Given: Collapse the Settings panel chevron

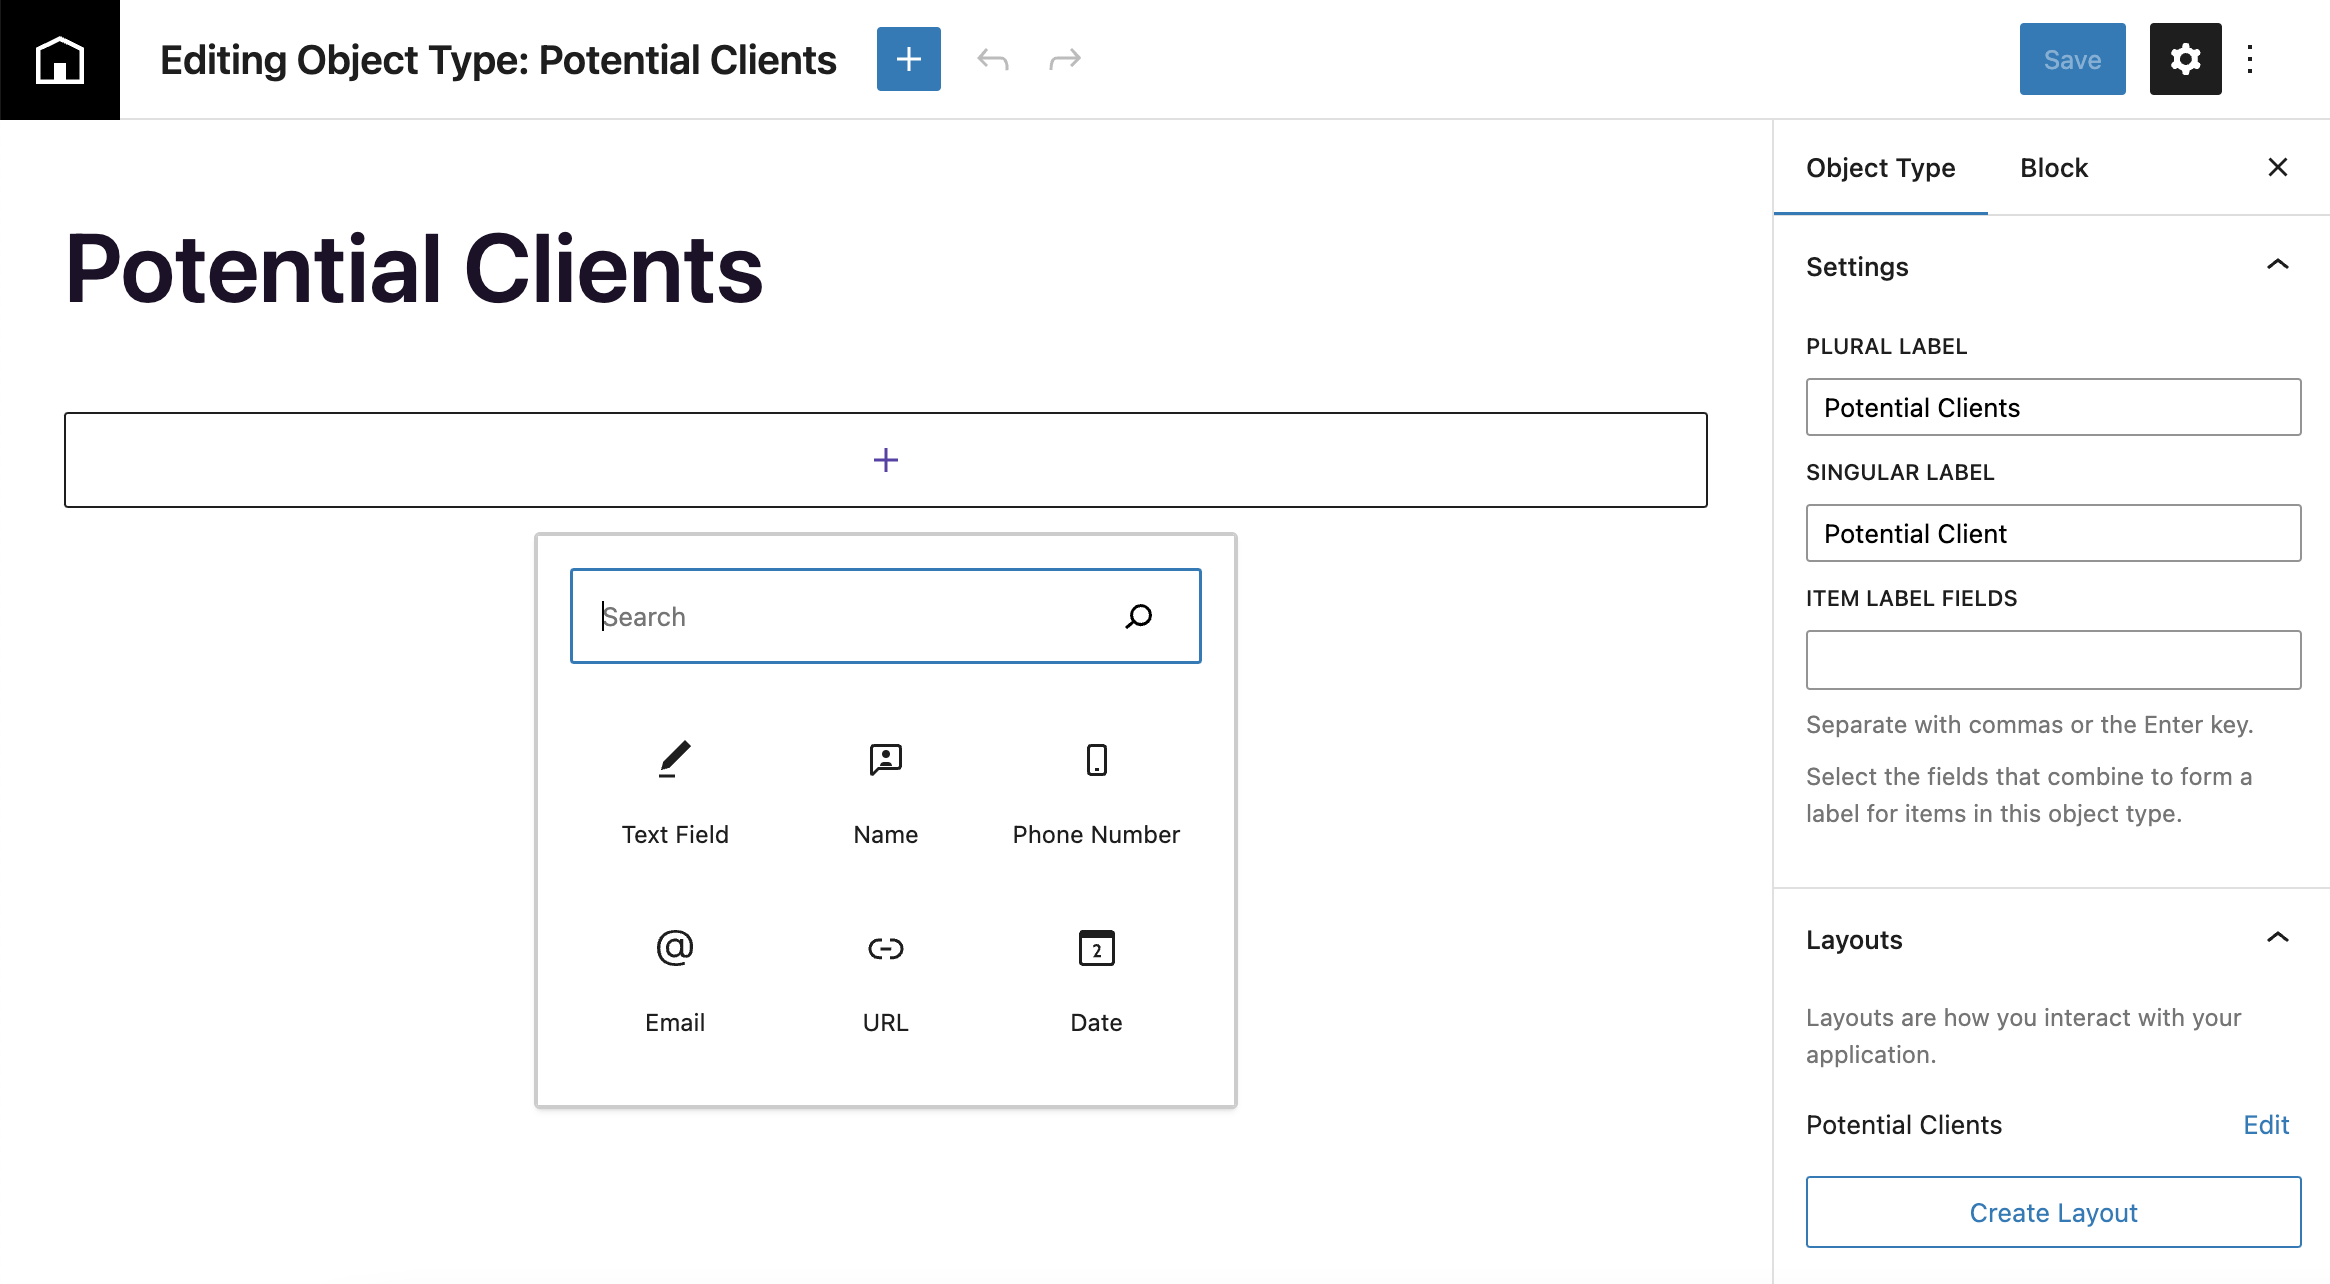Looking at the screenshot, I should point(2277,265).
